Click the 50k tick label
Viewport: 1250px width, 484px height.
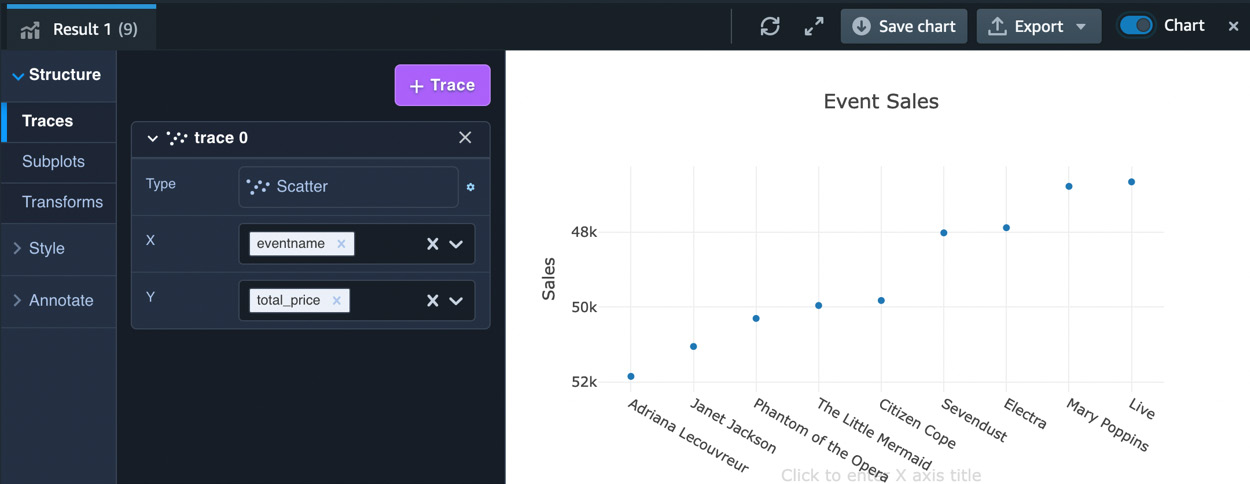coord(584,307)
